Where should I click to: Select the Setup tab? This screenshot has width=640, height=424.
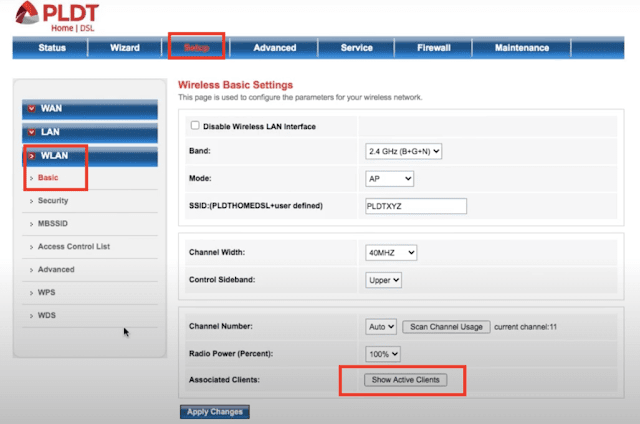coord(196,48)
